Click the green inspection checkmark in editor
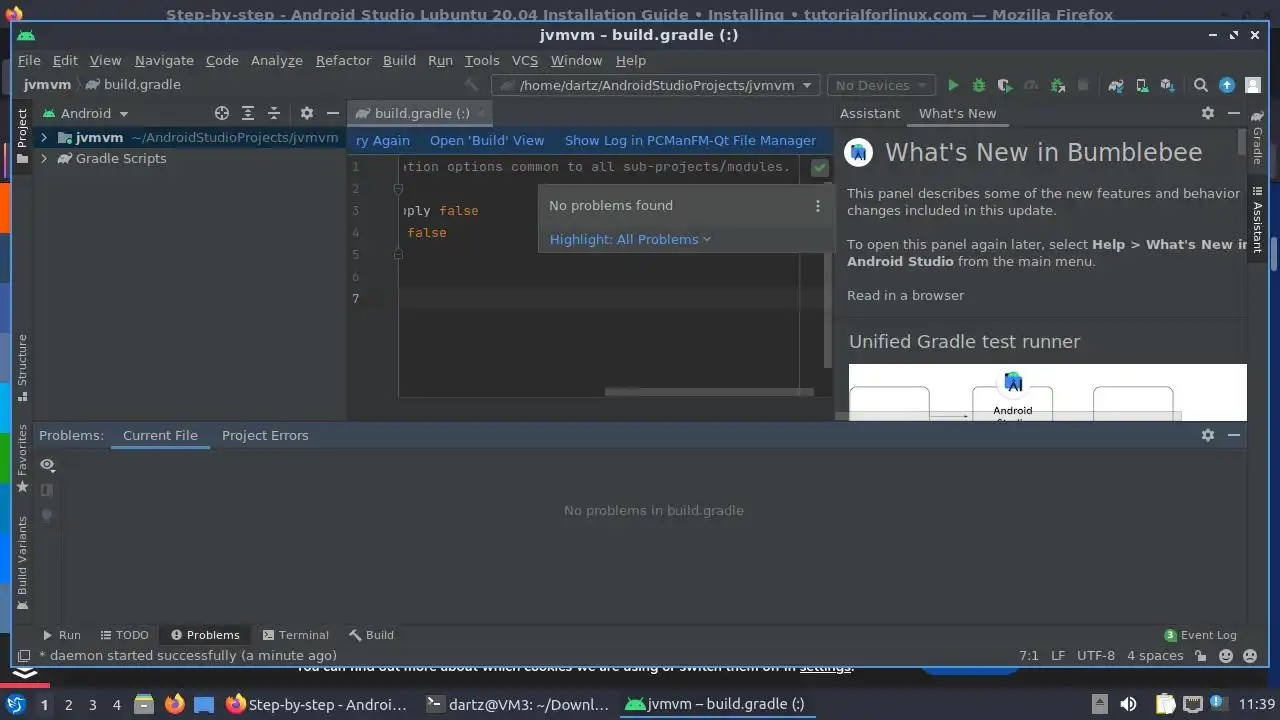The width and height of the screenshot is (1280, 720). [x=820, y=168]
